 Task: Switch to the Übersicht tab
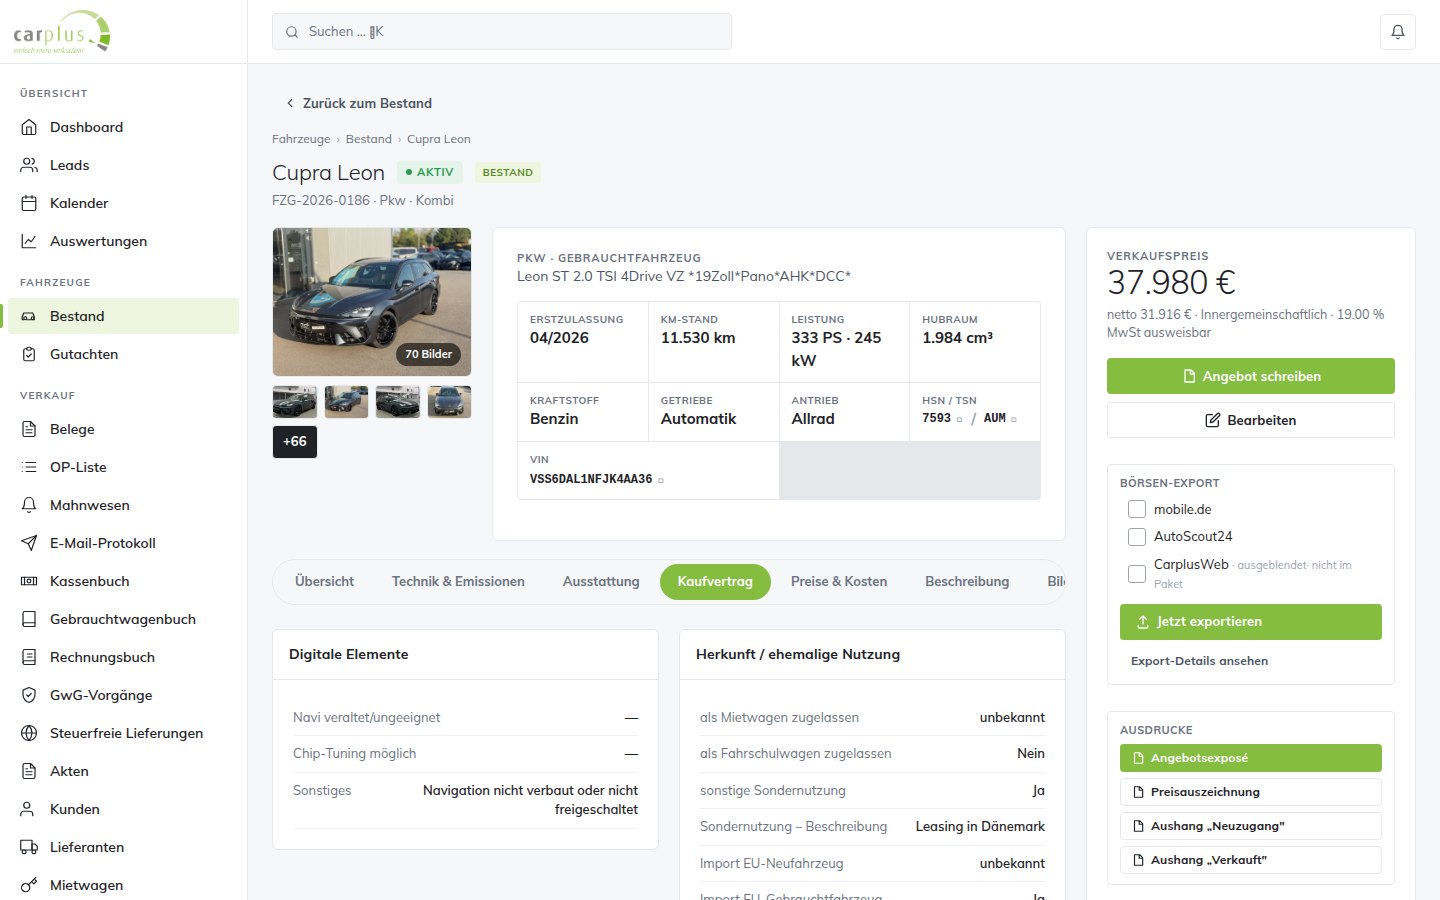[324, 581]
